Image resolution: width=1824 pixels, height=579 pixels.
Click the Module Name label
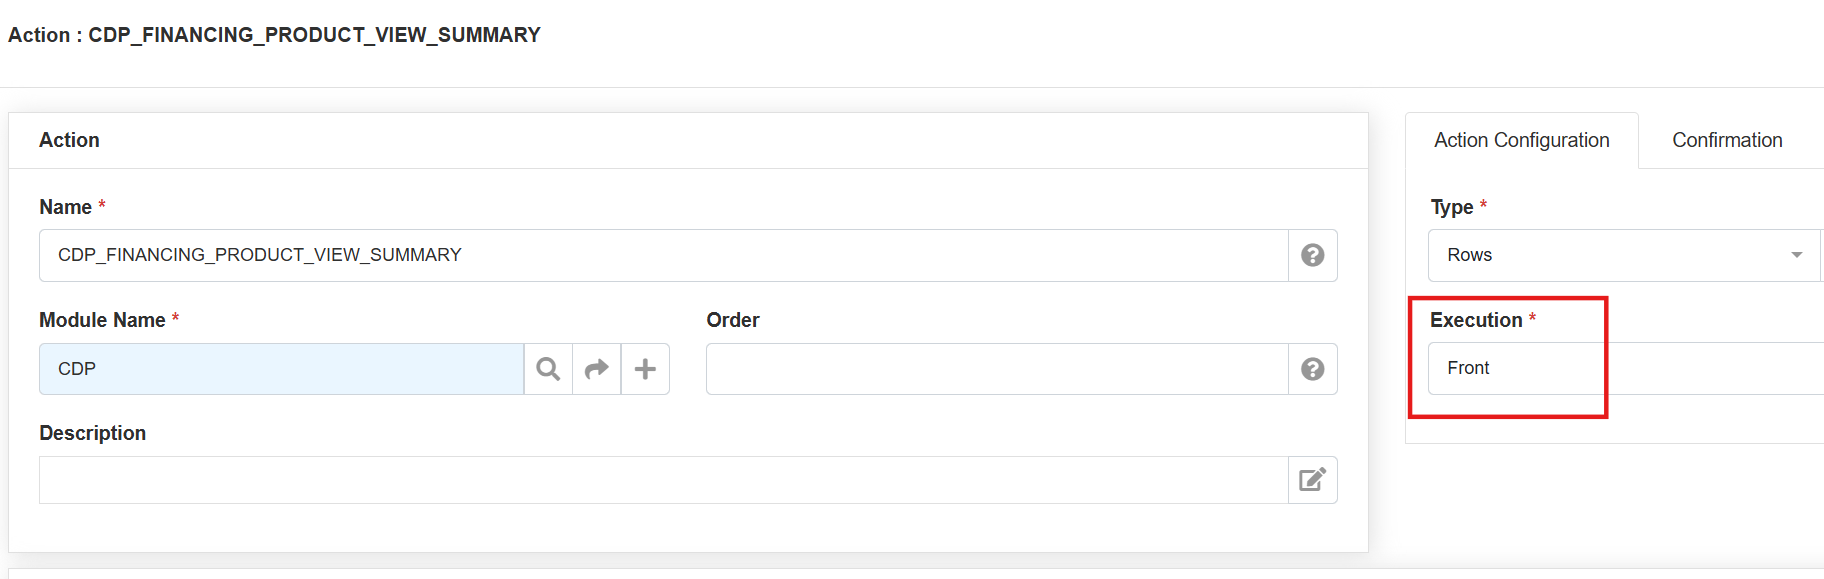102,320
